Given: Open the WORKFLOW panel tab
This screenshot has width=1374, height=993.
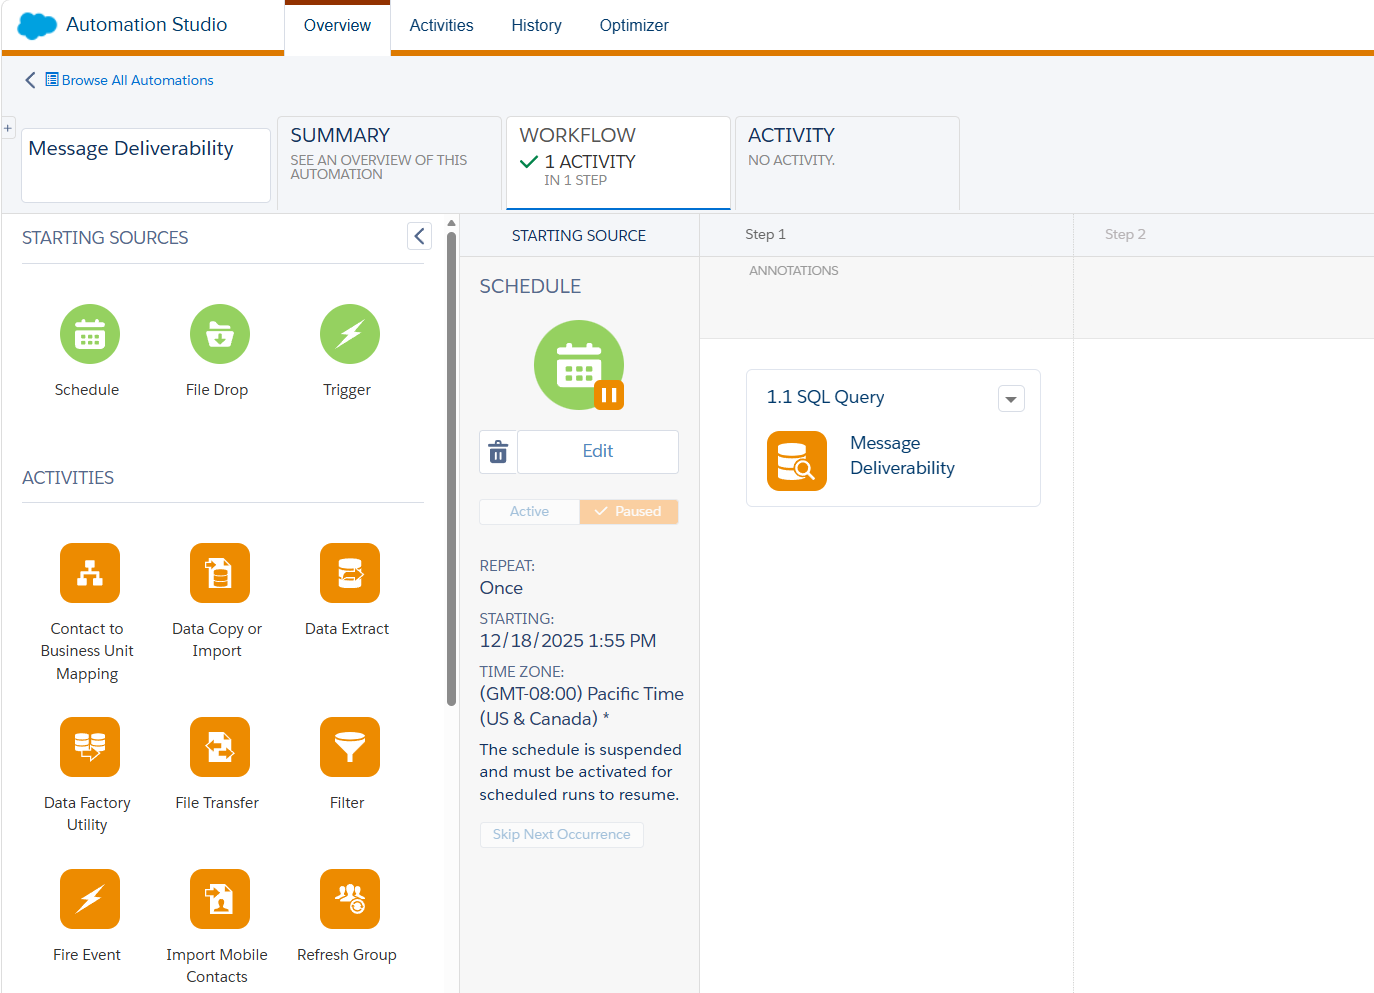Looking at the screenshot, I should [x=618, y=163].
